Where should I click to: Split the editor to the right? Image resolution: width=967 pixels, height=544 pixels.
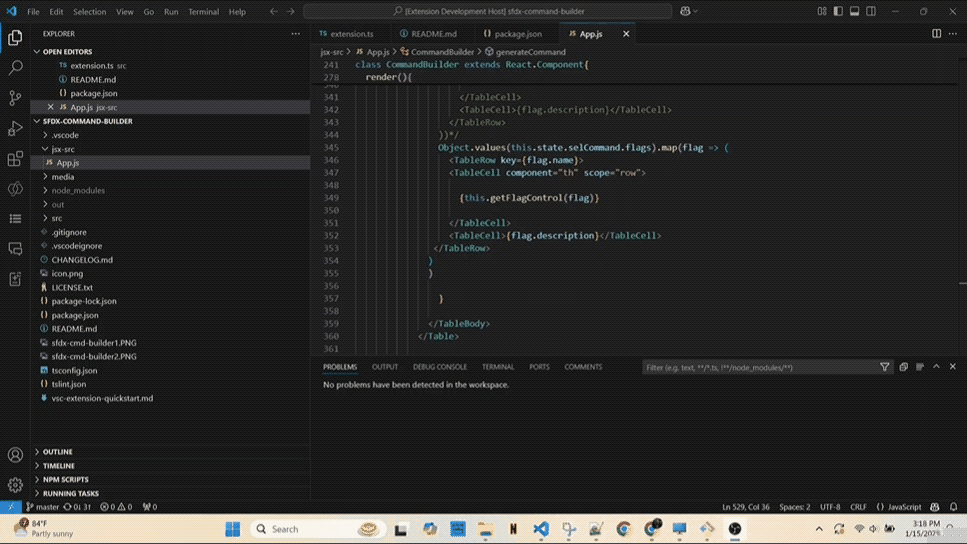tap(936, 34)
